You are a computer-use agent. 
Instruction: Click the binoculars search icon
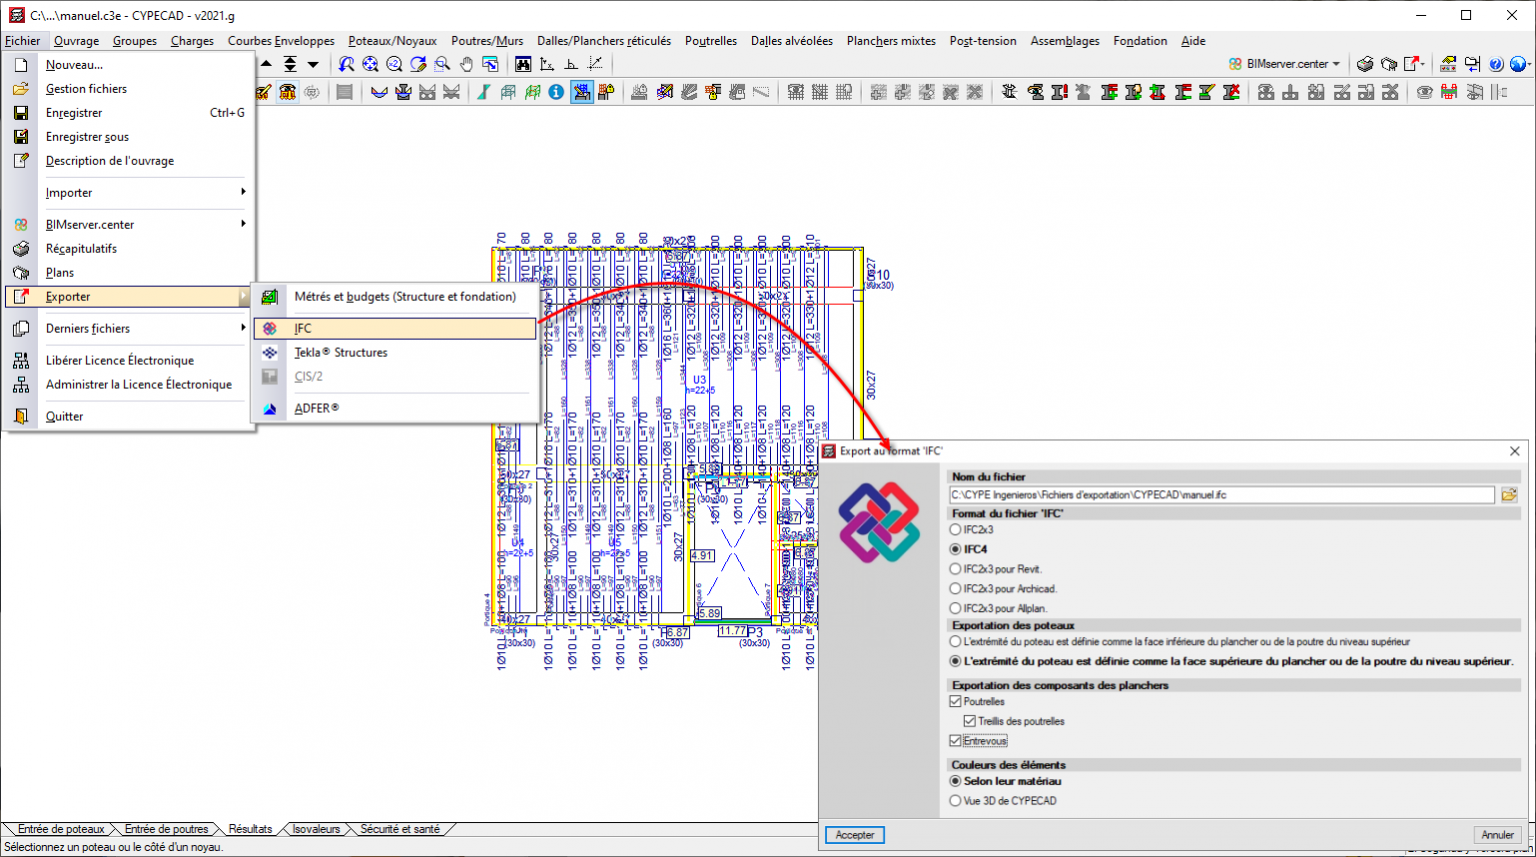[x=523, y=64]
